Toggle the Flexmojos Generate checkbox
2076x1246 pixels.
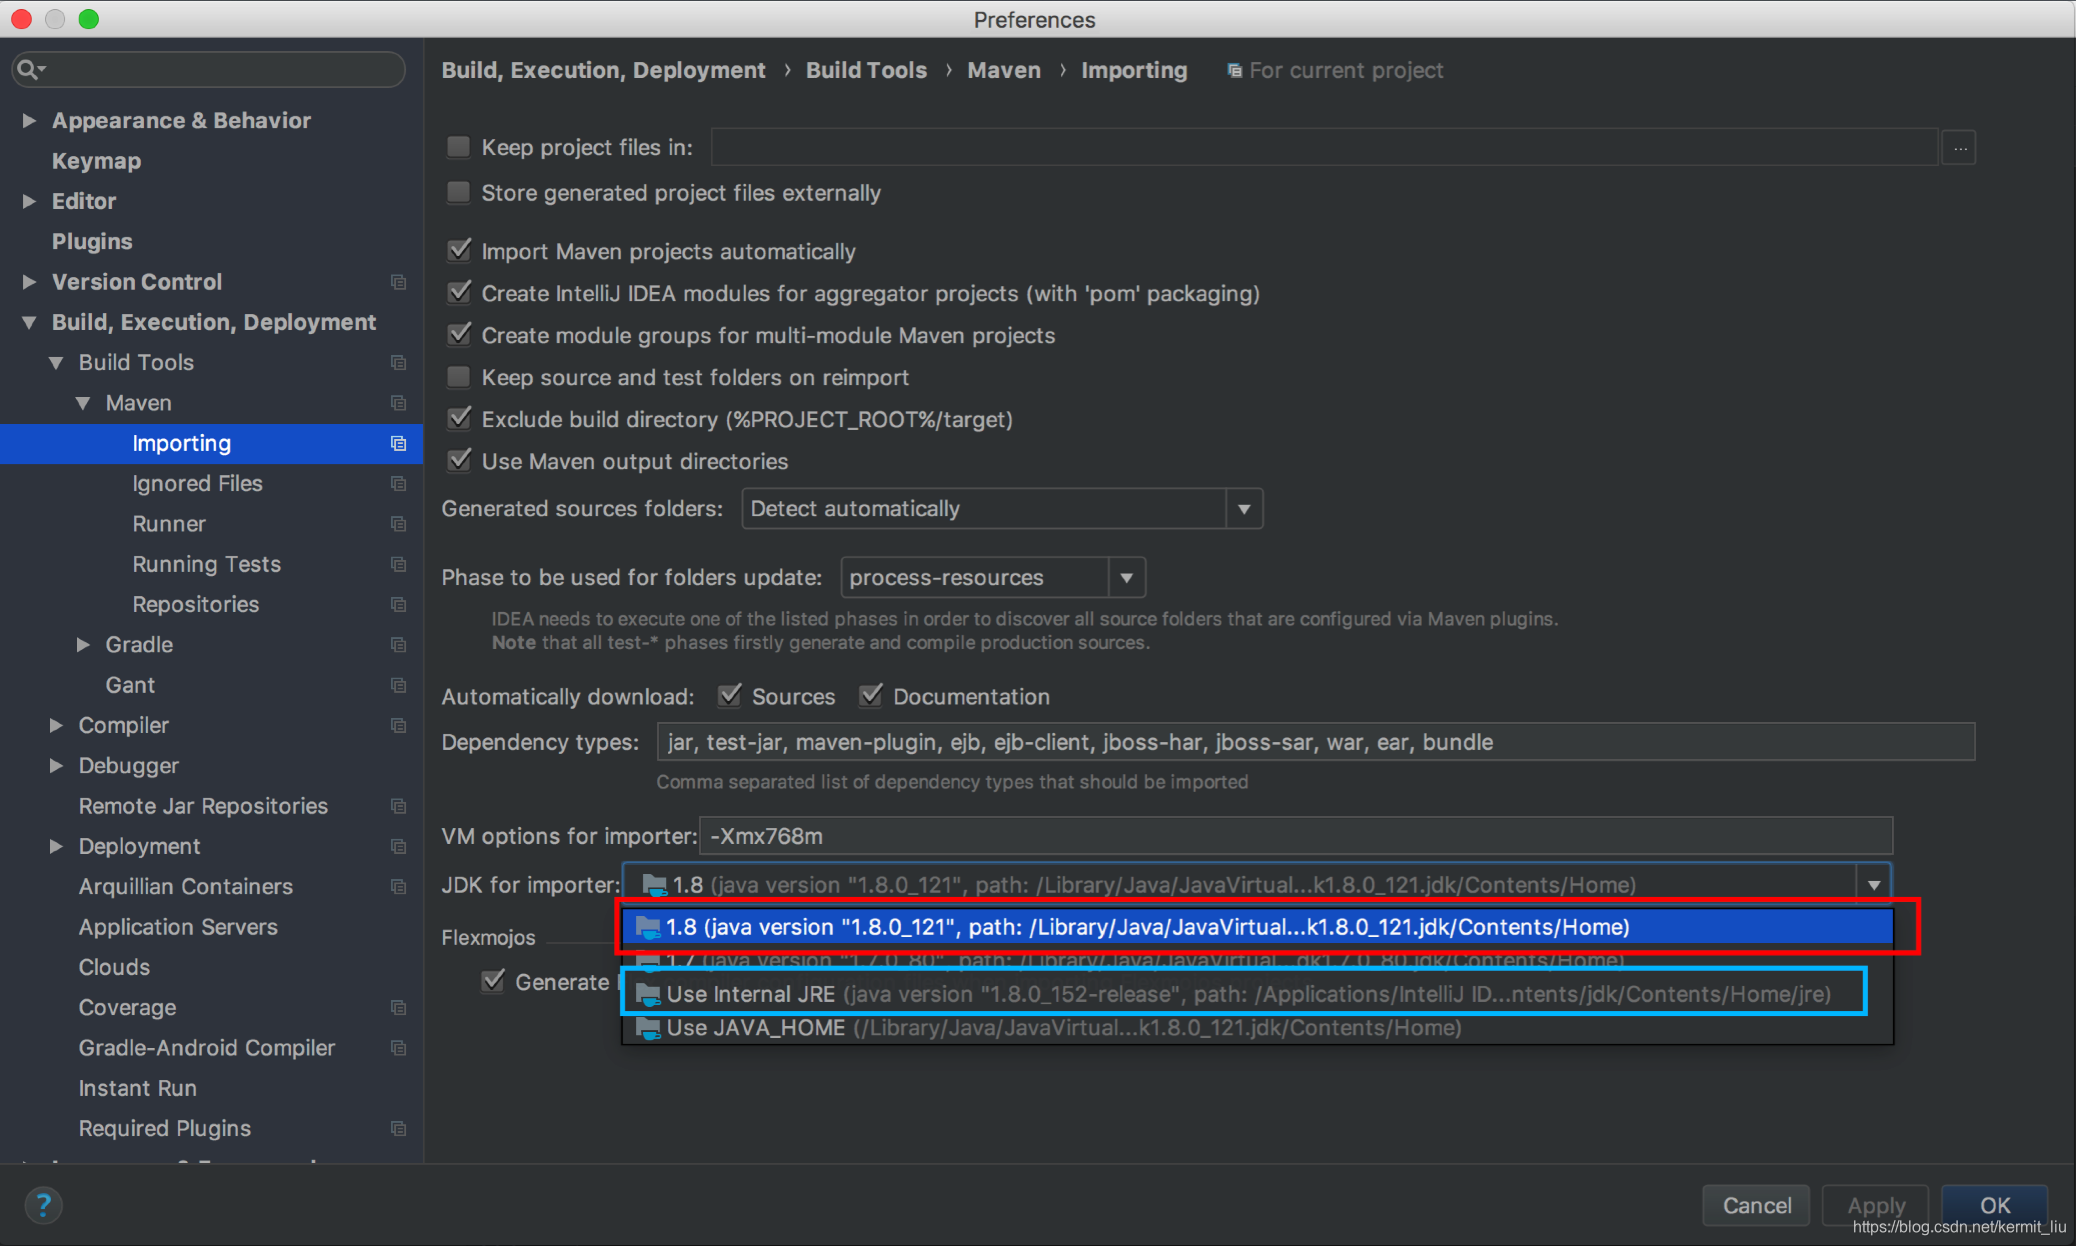(x=493, y=982)
